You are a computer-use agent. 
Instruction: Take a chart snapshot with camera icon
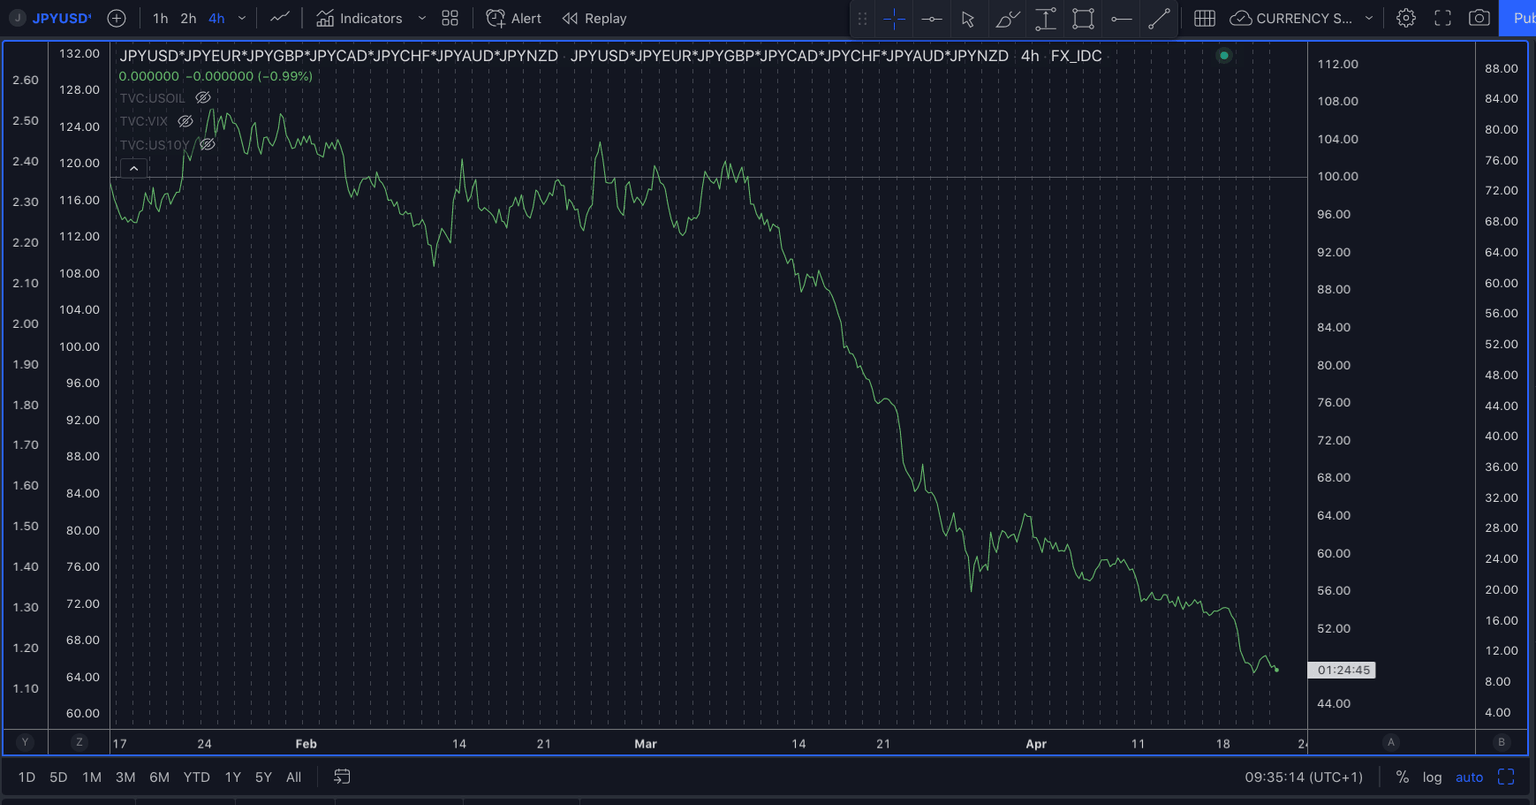(1478, 18)
